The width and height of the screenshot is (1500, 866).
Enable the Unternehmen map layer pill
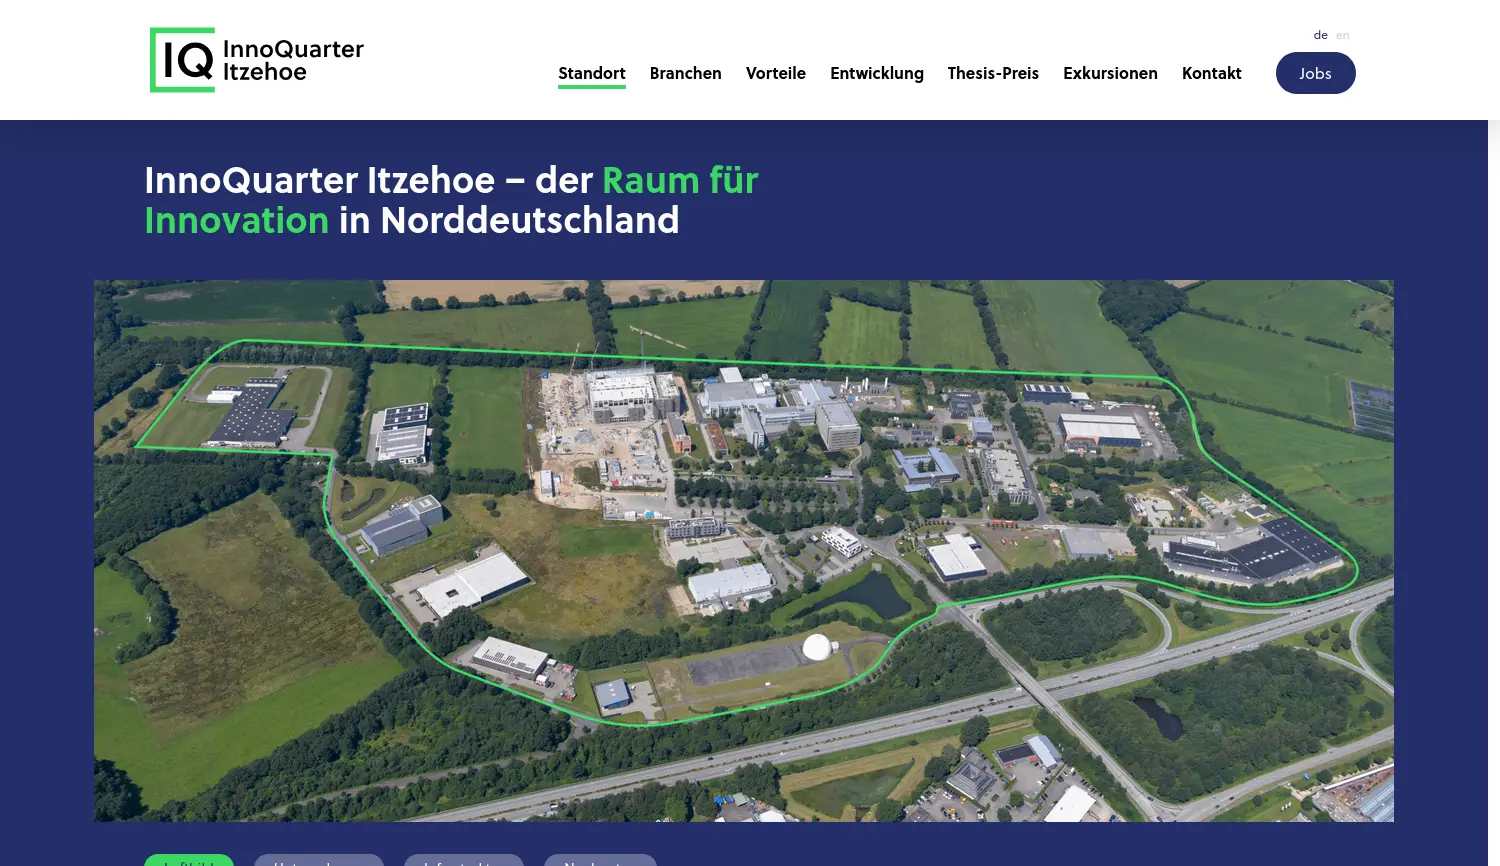pyautogui.click(x=318, y=862)
